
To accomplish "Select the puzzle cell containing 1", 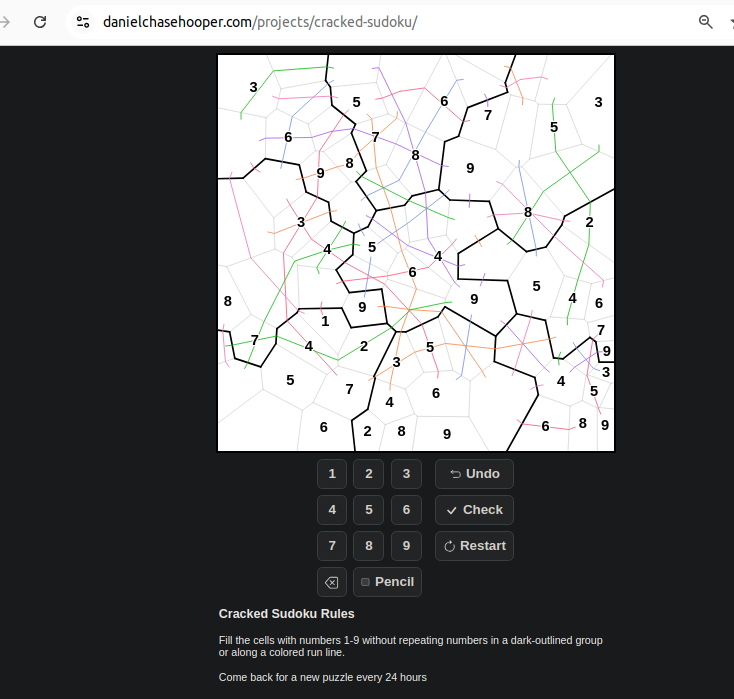I will pos(325,322).
